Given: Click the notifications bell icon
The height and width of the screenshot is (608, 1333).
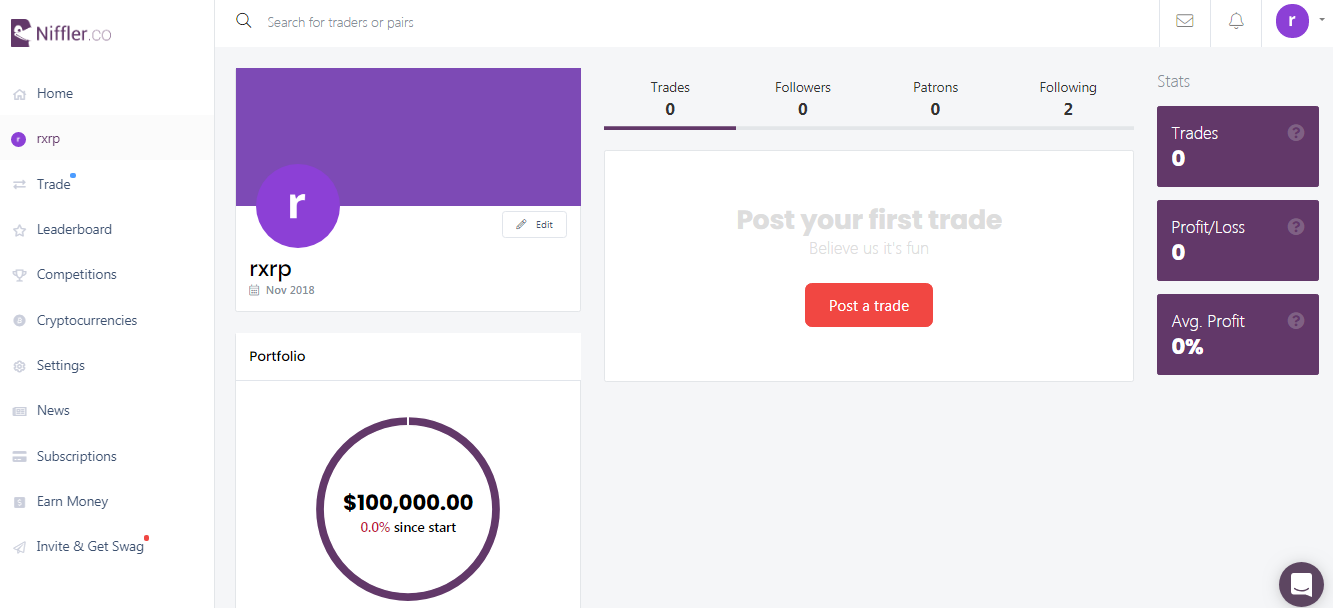Looking at the screenshot, I should pos(1236,21).
